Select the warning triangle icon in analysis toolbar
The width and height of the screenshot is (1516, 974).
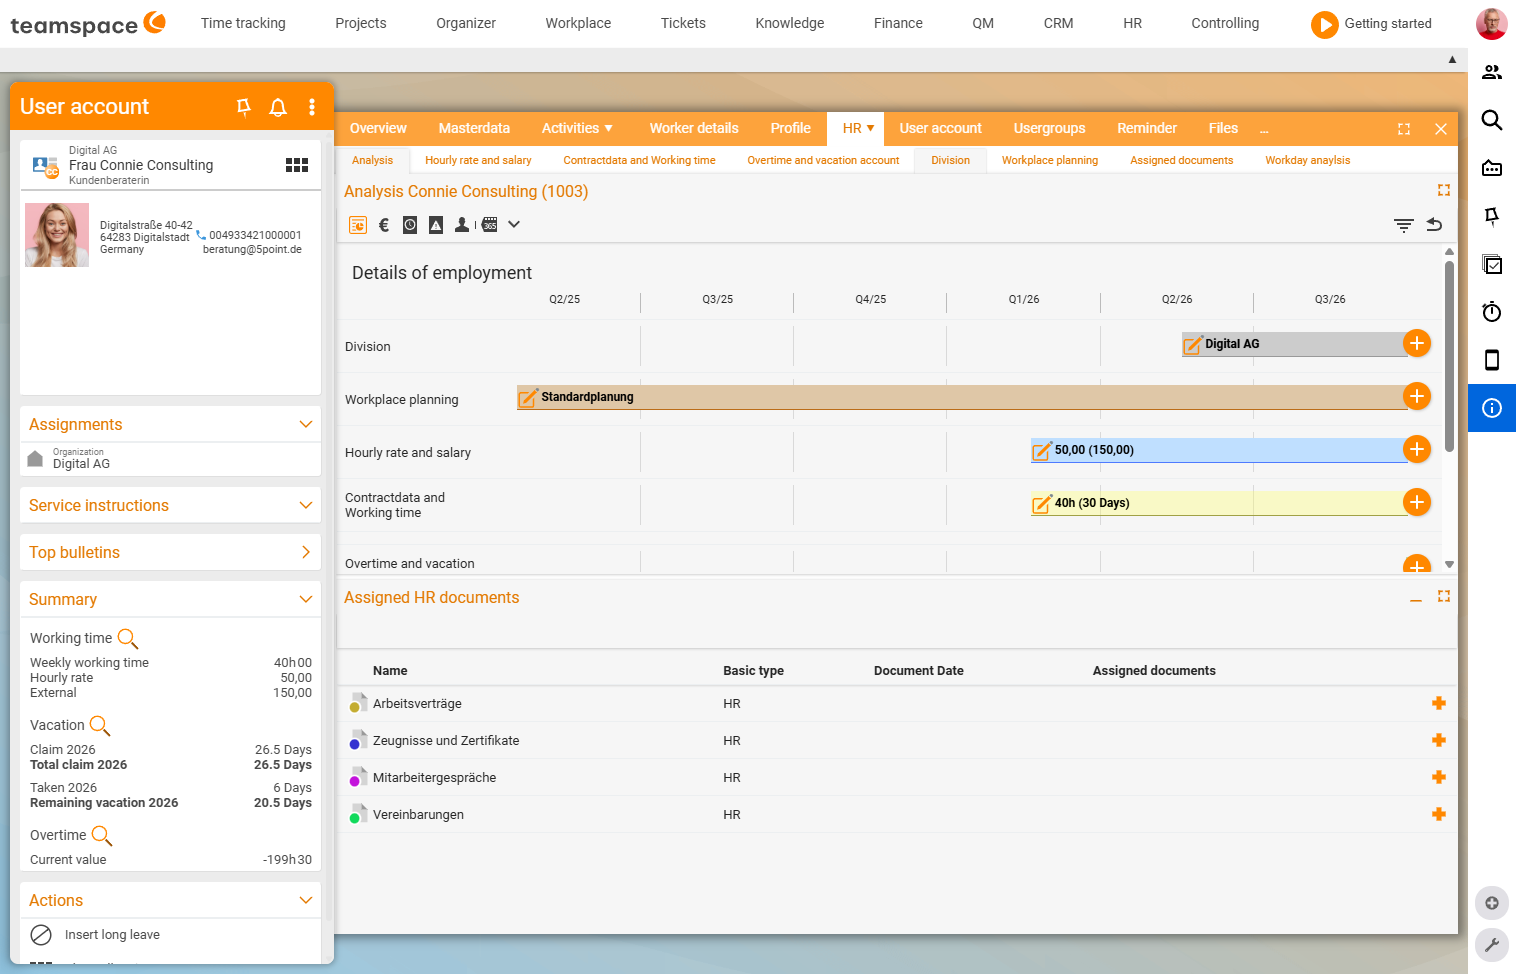pyautogui.click(x=436, y=225)
